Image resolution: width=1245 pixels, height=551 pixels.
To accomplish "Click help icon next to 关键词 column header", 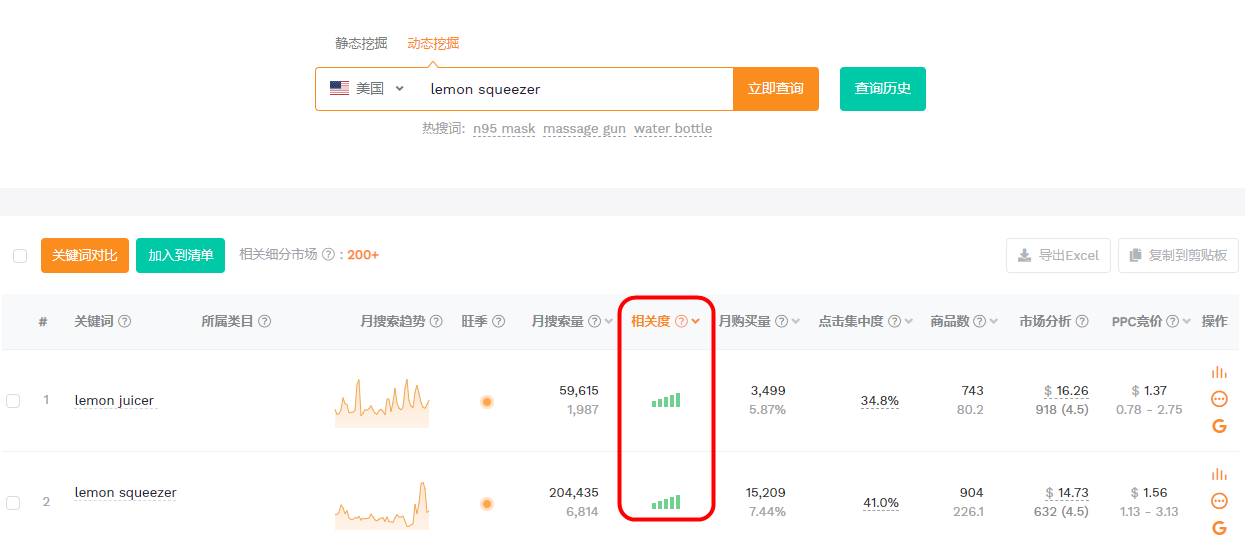I will (x=124, y=322).
